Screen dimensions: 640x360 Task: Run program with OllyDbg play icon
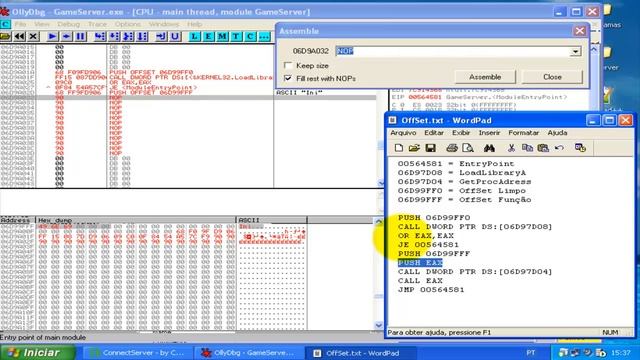pyautogui.click(x=52, y=36)
